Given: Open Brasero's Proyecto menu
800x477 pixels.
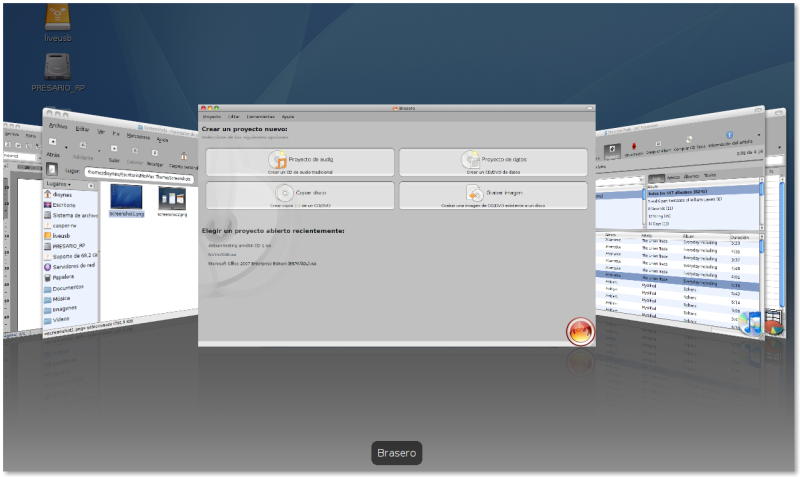Looking at the screenshot, I should pyautogui.click(x=212, y=117).
